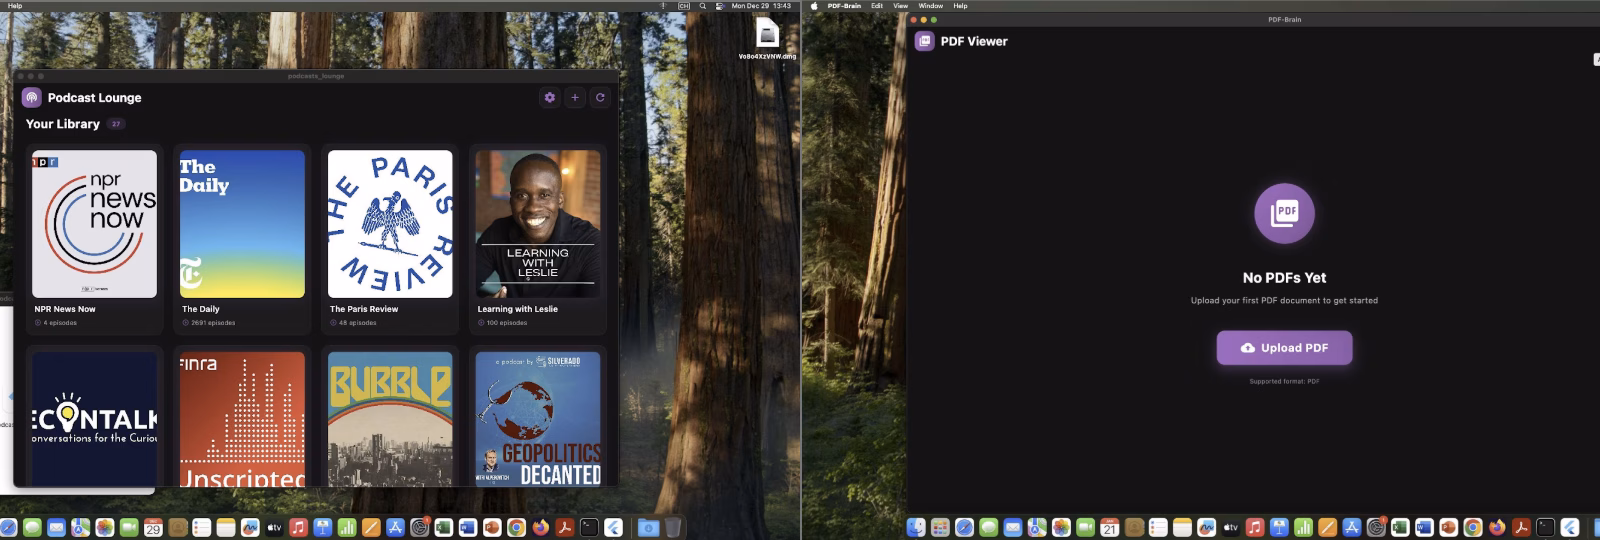
Task: Click the 'NPR News Now' title text
Action: pyautogui.click(x=65, y=309)
